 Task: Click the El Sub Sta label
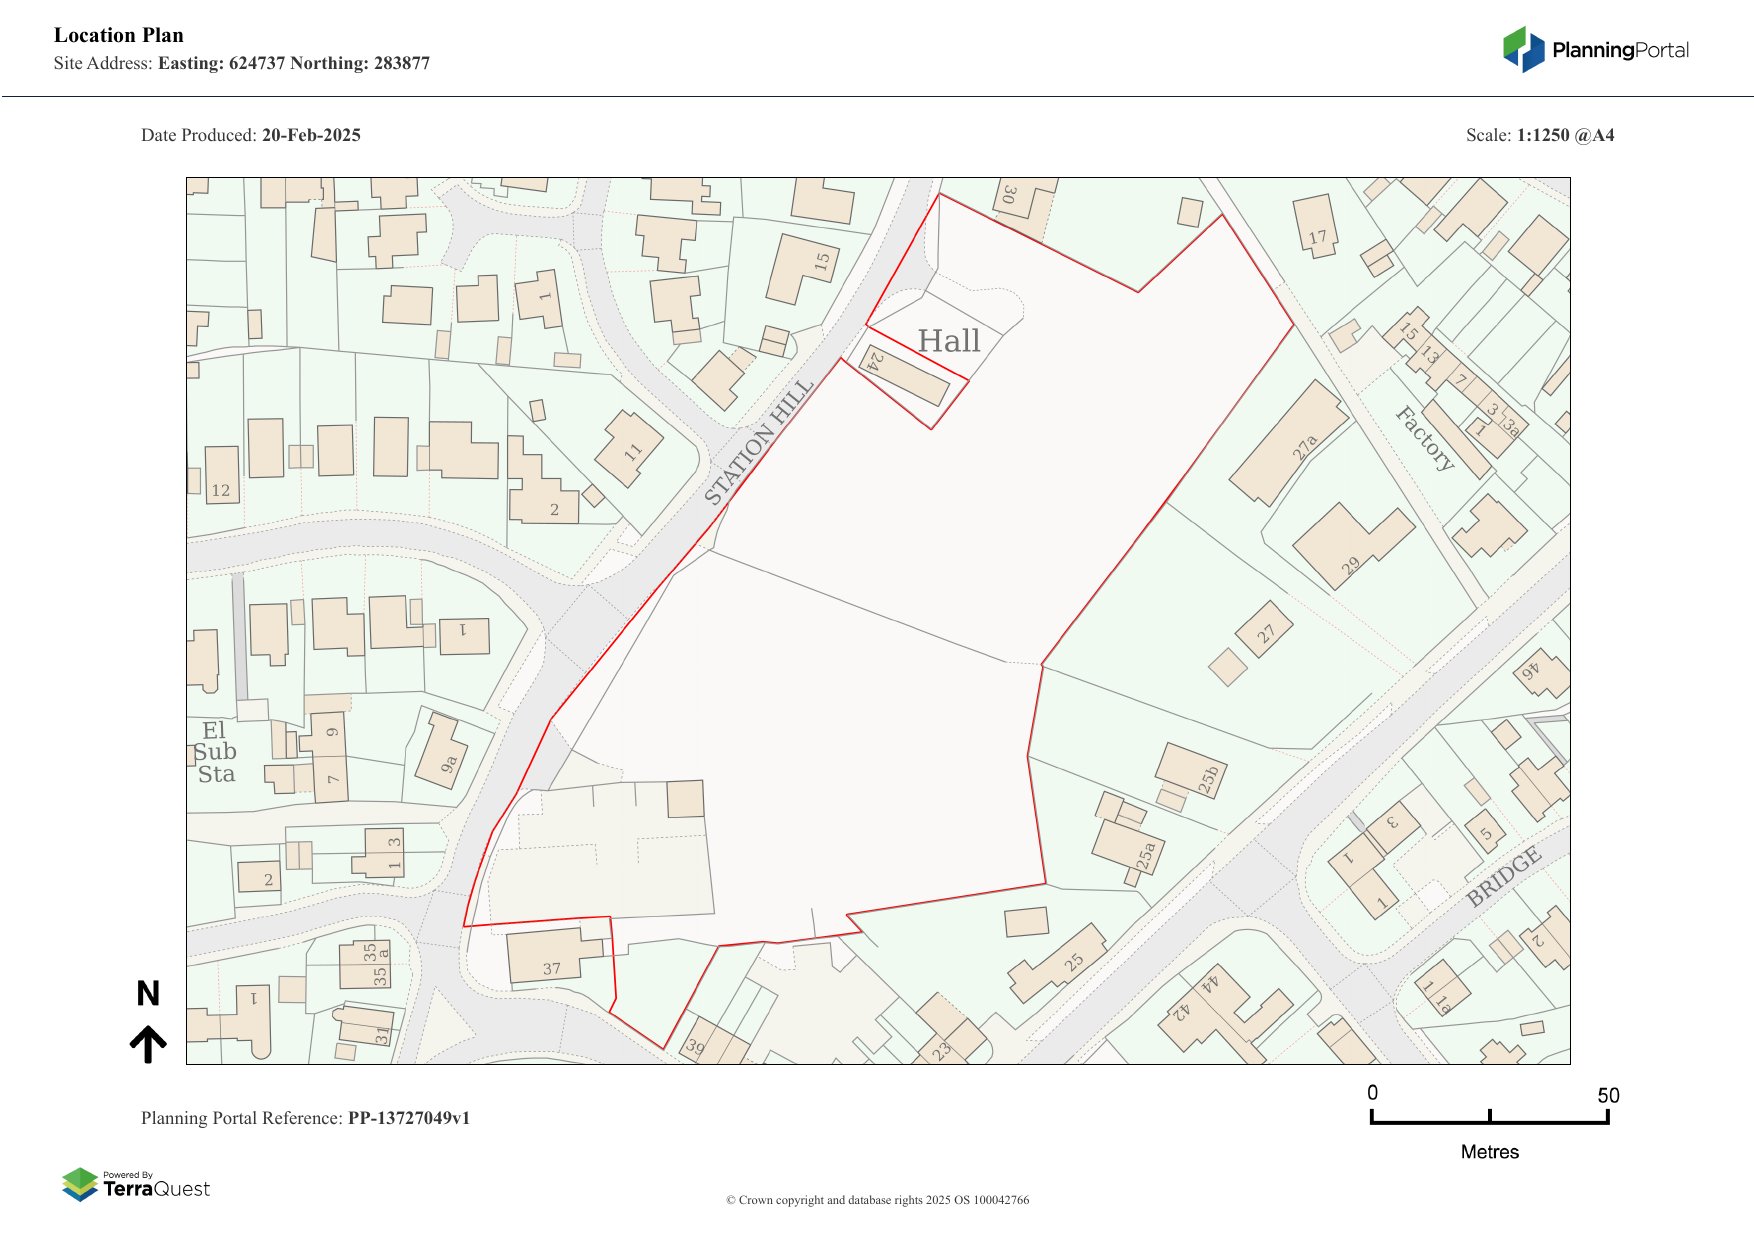215,752
